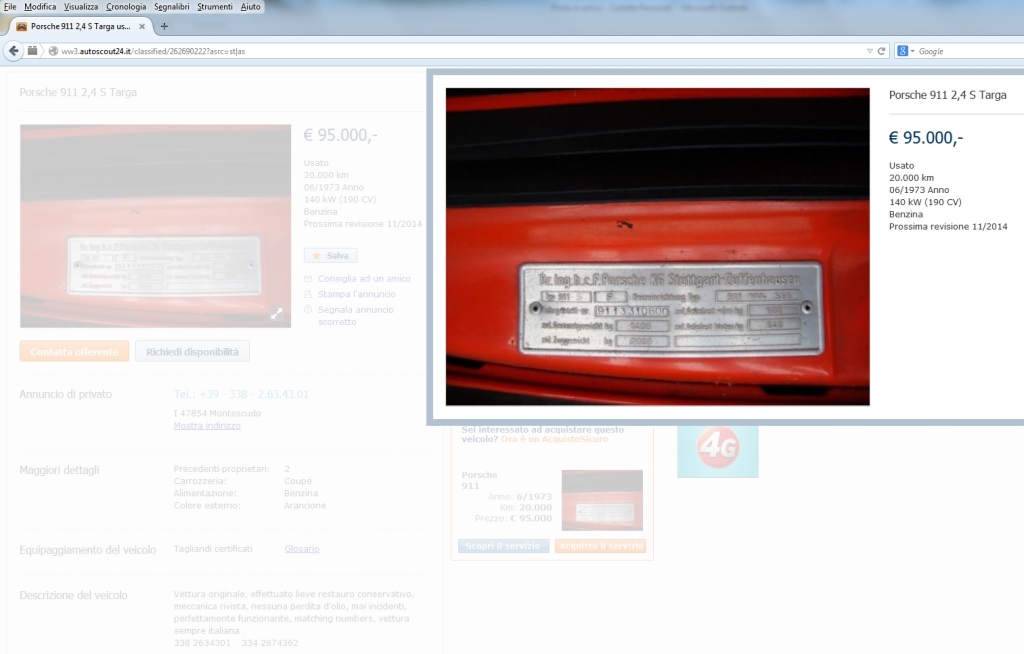Click the 4G advertisement banner
Image resolution: width=1024 pixels, height=654 pixels.
pos(718,451)
